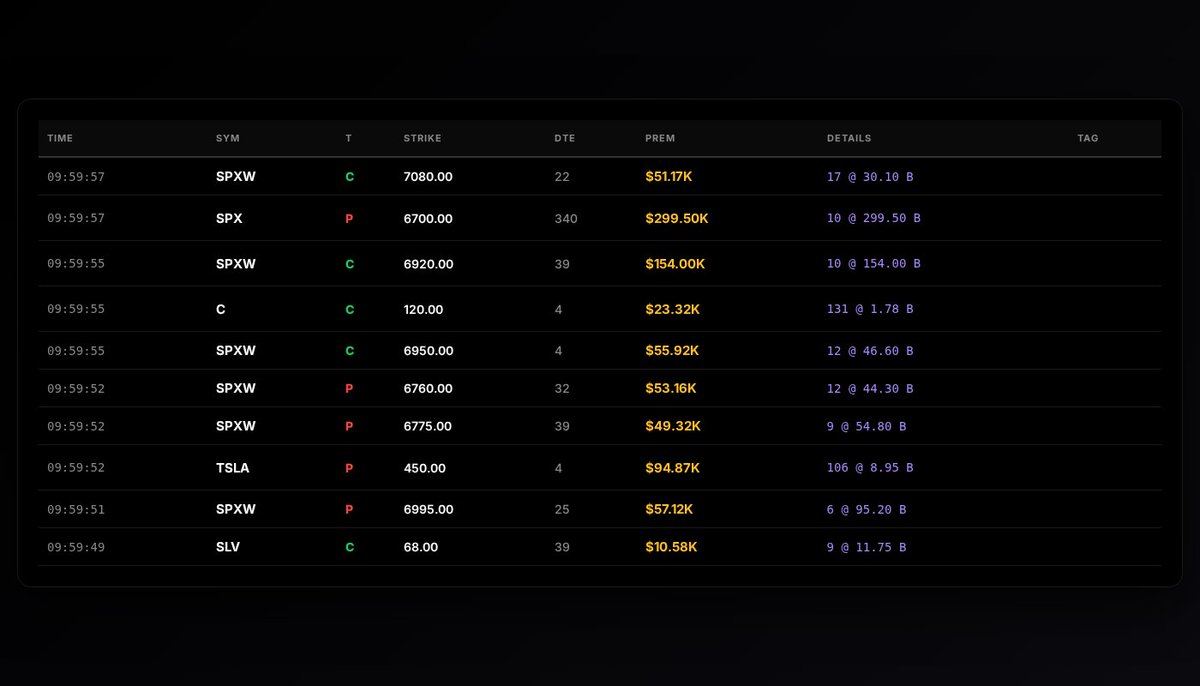Select the SLV ticker symbol

(x=228, y=547)
